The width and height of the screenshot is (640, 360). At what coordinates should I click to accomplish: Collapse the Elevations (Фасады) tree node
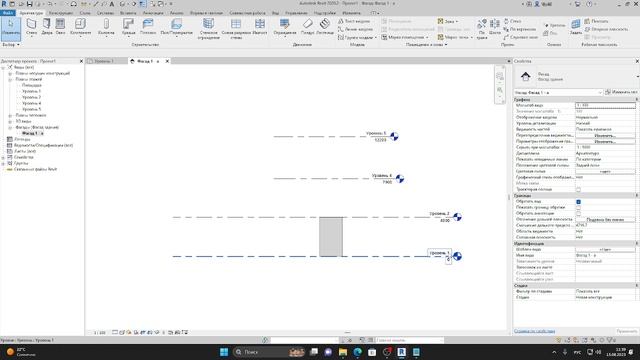[10, 127]
